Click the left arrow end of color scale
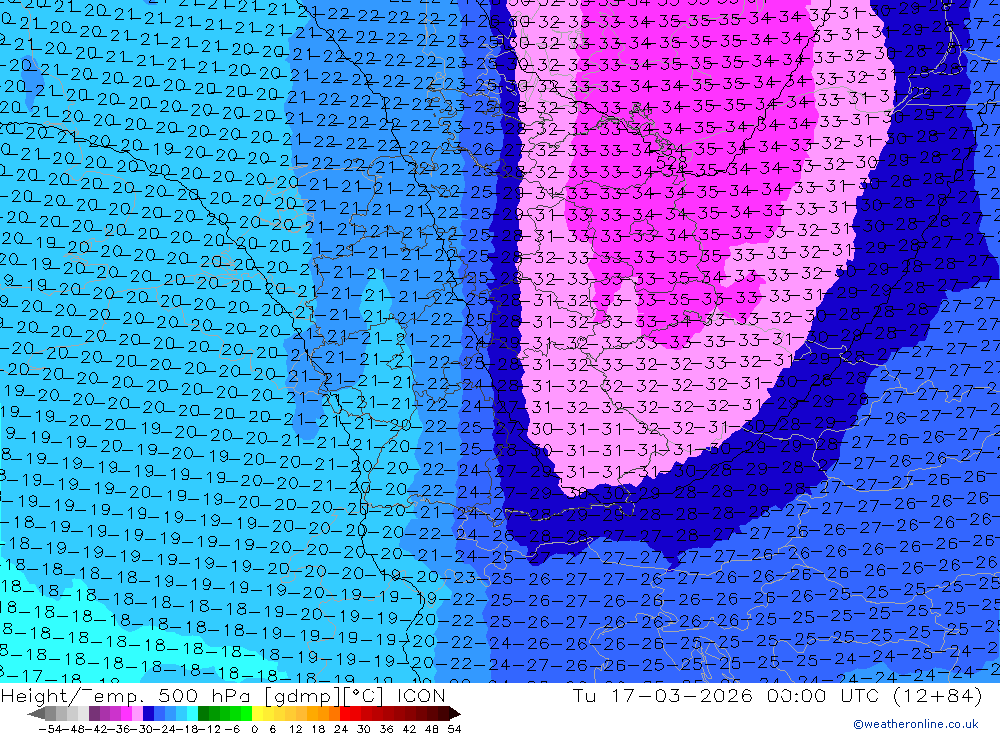Screen dimensions: 1000x733 point(36,714)
